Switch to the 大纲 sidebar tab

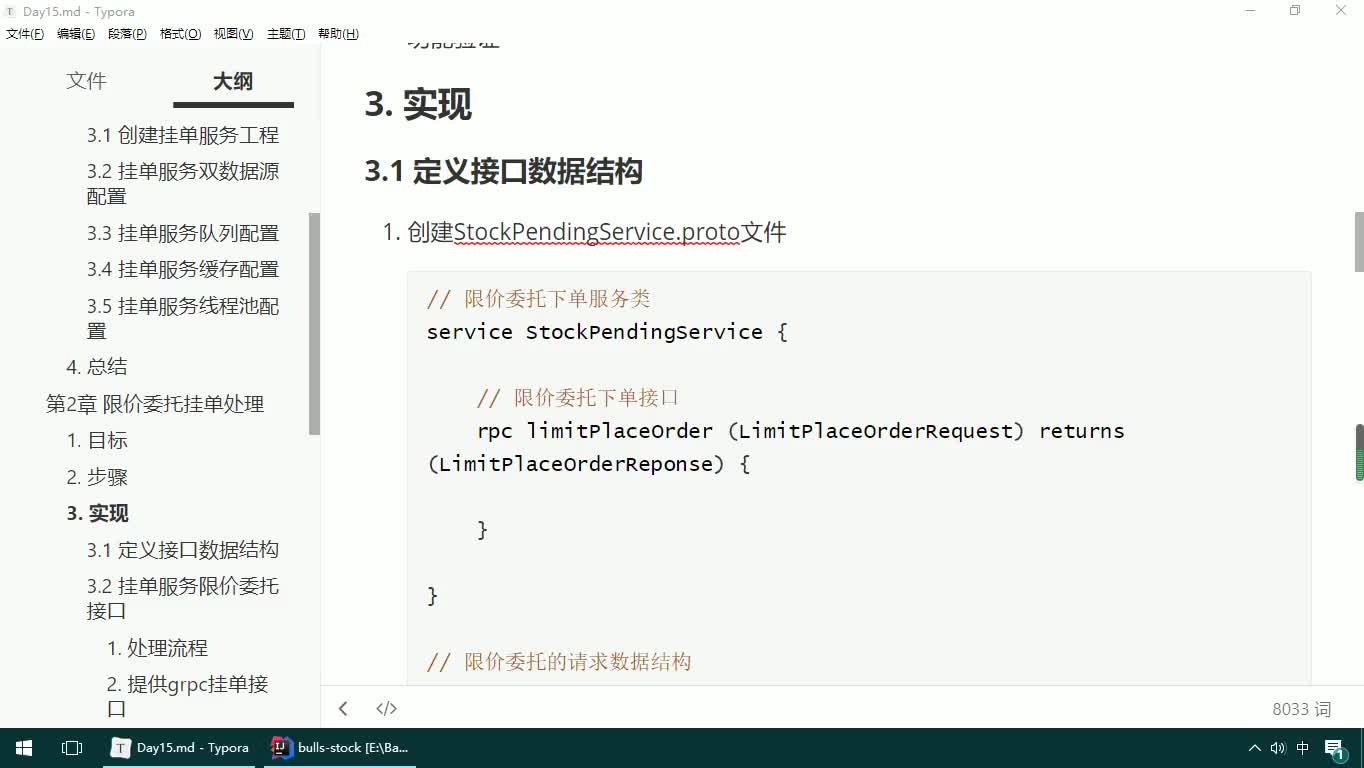pos(233,81)
